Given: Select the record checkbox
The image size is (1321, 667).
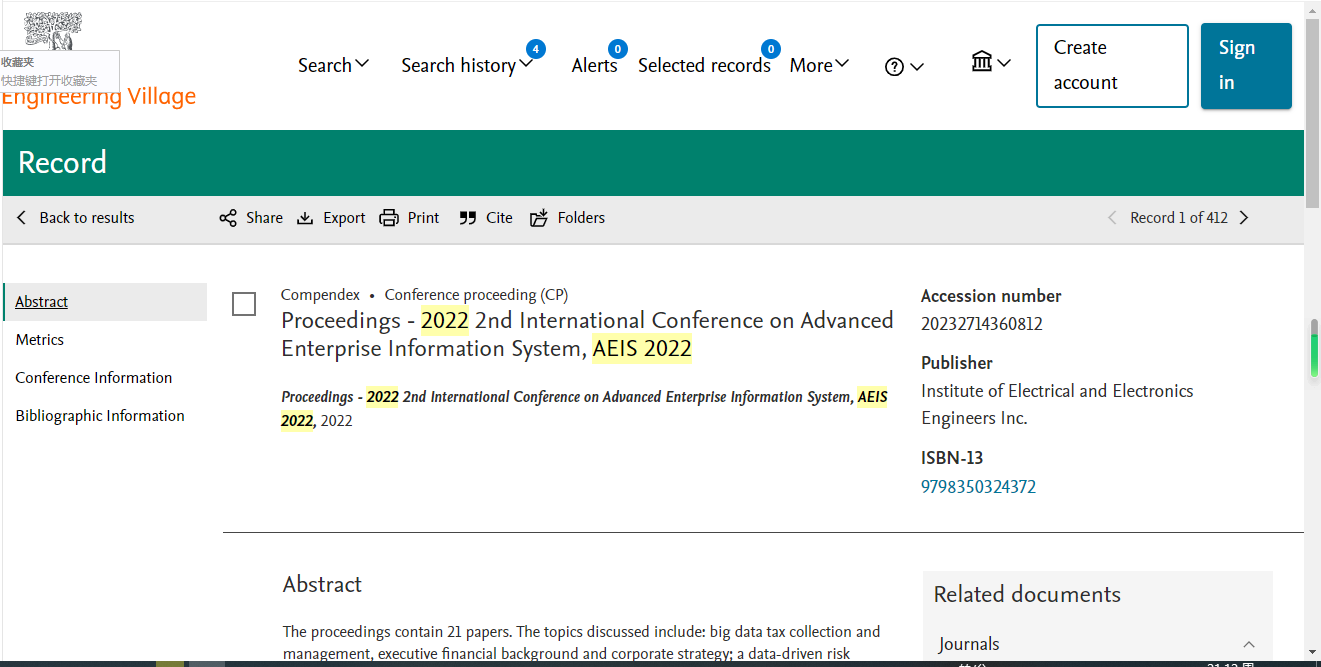Looking at the screenshot, I should [244, 304].
